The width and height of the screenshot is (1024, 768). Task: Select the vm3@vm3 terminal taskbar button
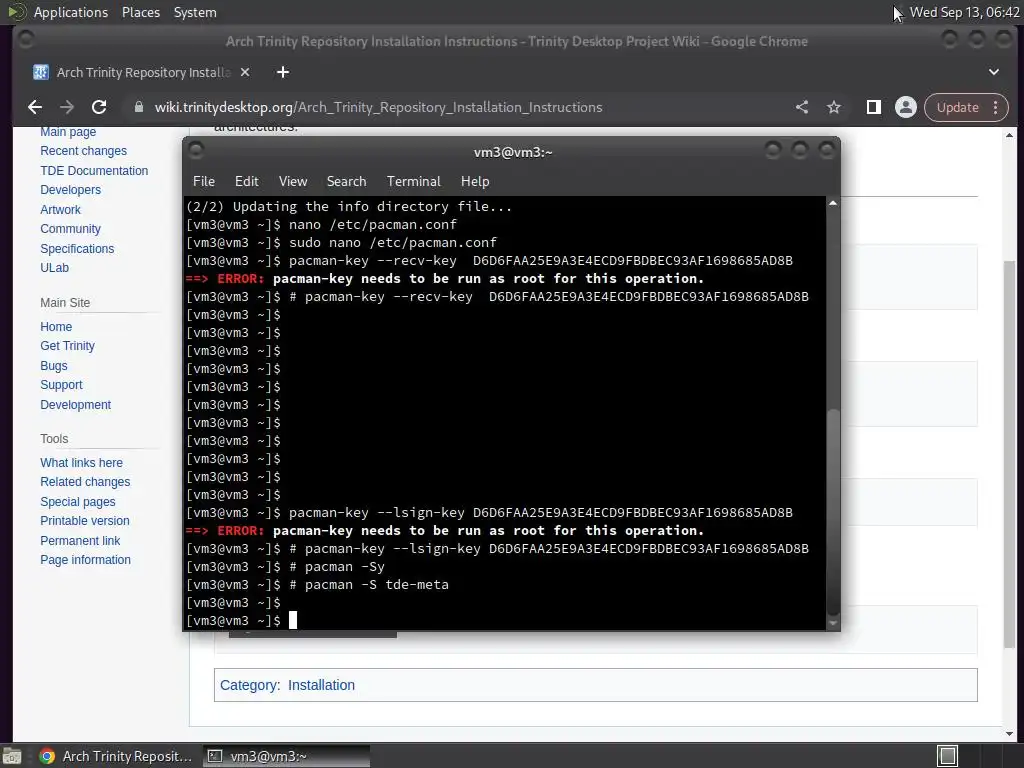click(x=287, y=756)
